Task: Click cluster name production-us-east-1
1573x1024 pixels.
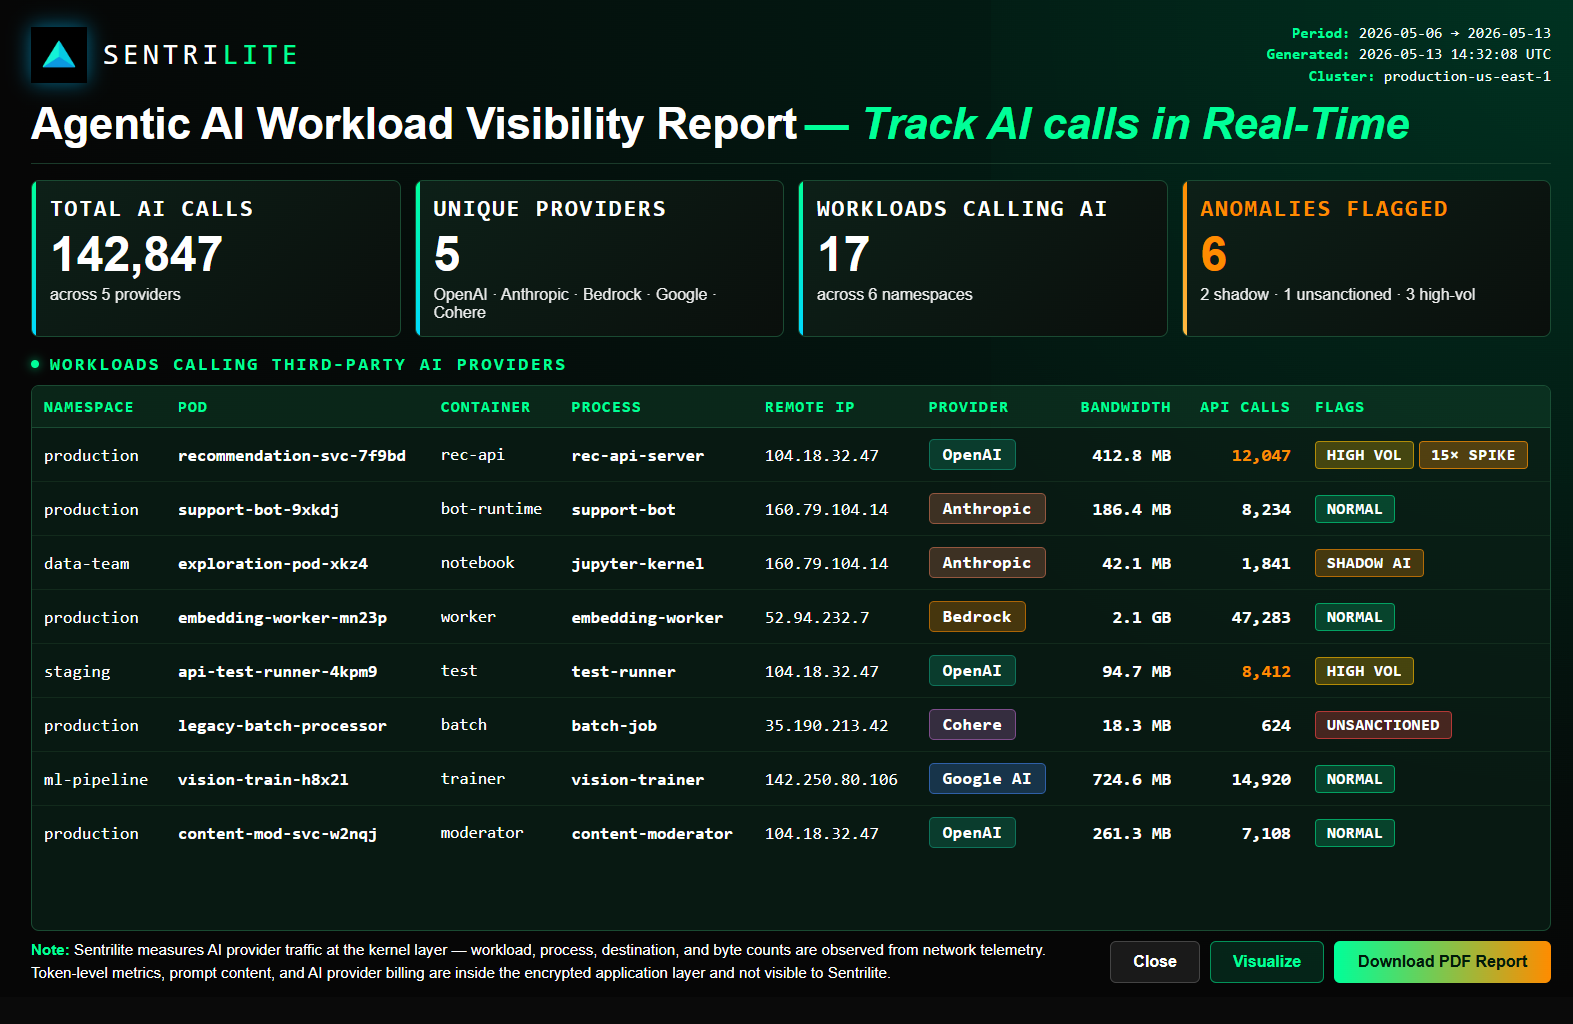Action: pos(1467,76)
